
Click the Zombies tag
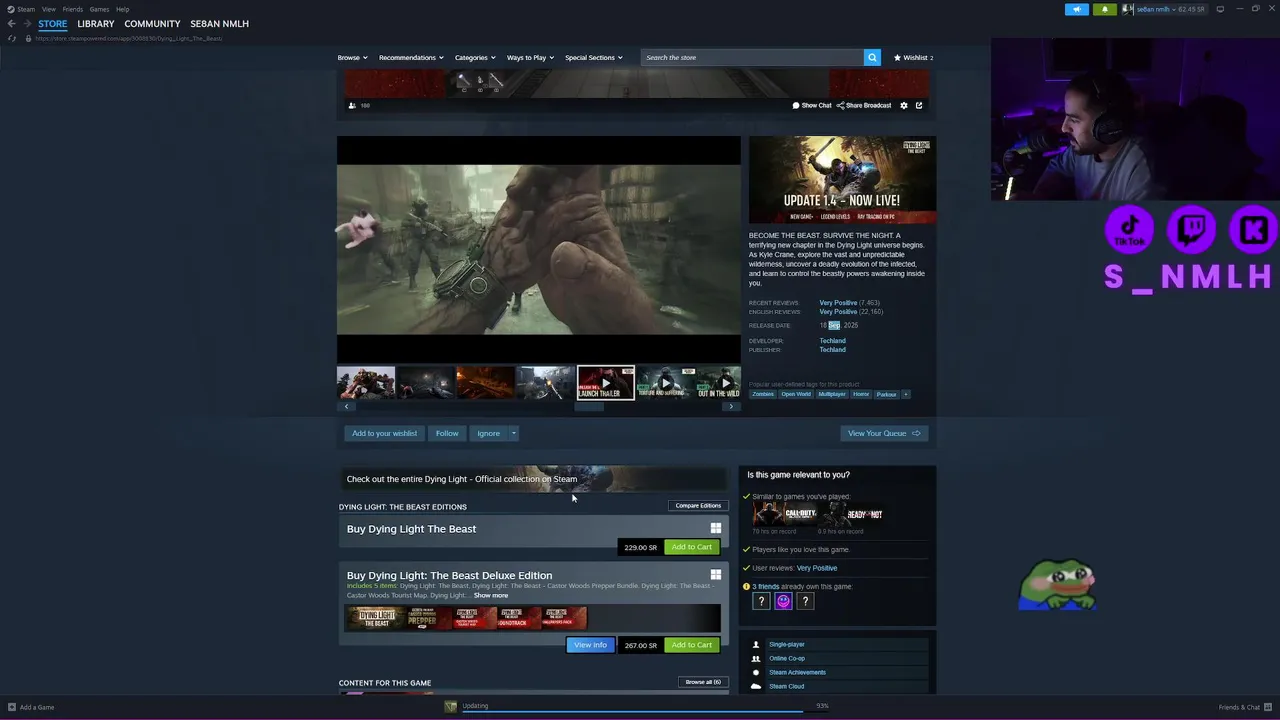point(763,394)
